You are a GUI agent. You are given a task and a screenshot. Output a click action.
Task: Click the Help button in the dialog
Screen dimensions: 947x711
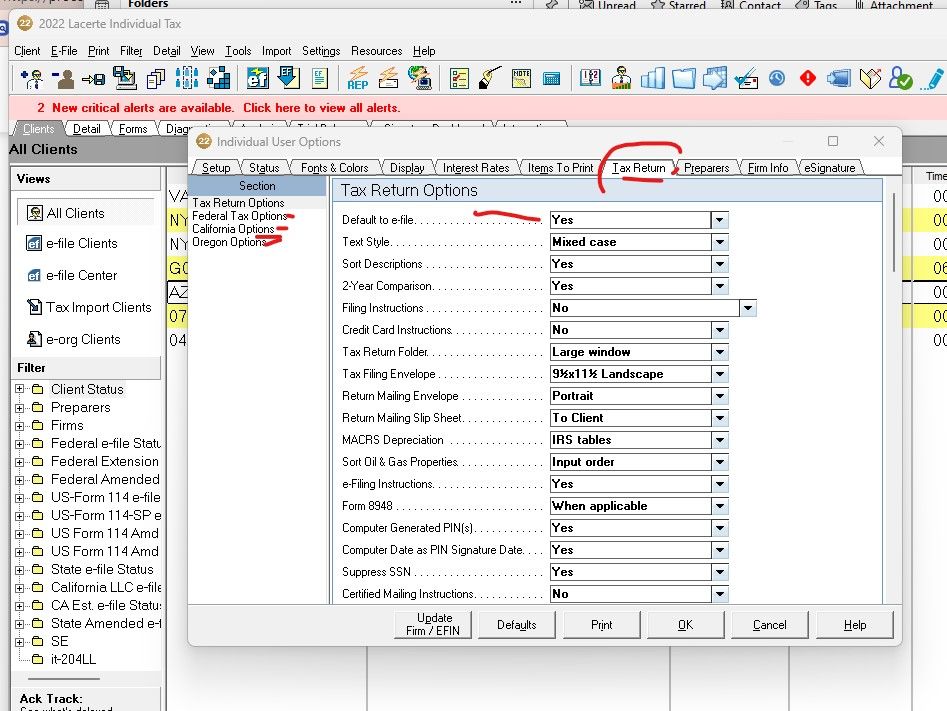click(x=855, y=625)
